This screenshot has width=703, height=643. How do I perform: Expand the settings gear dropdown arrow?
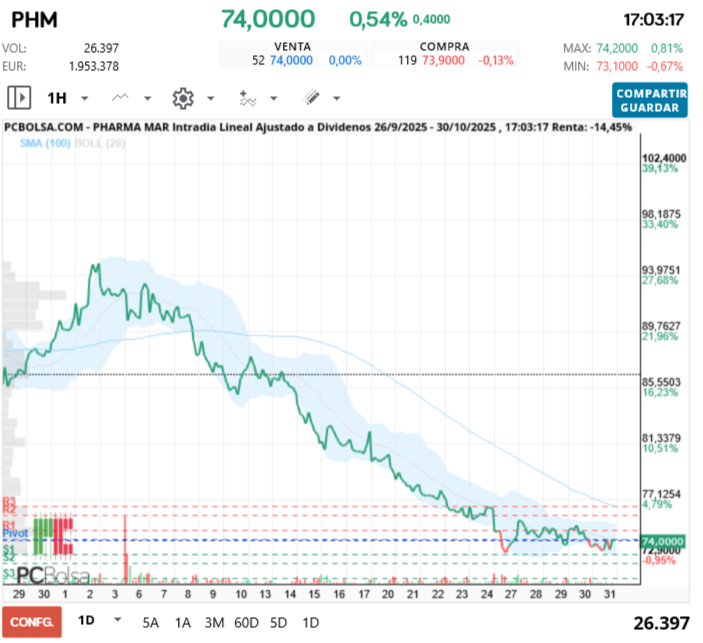211,99
